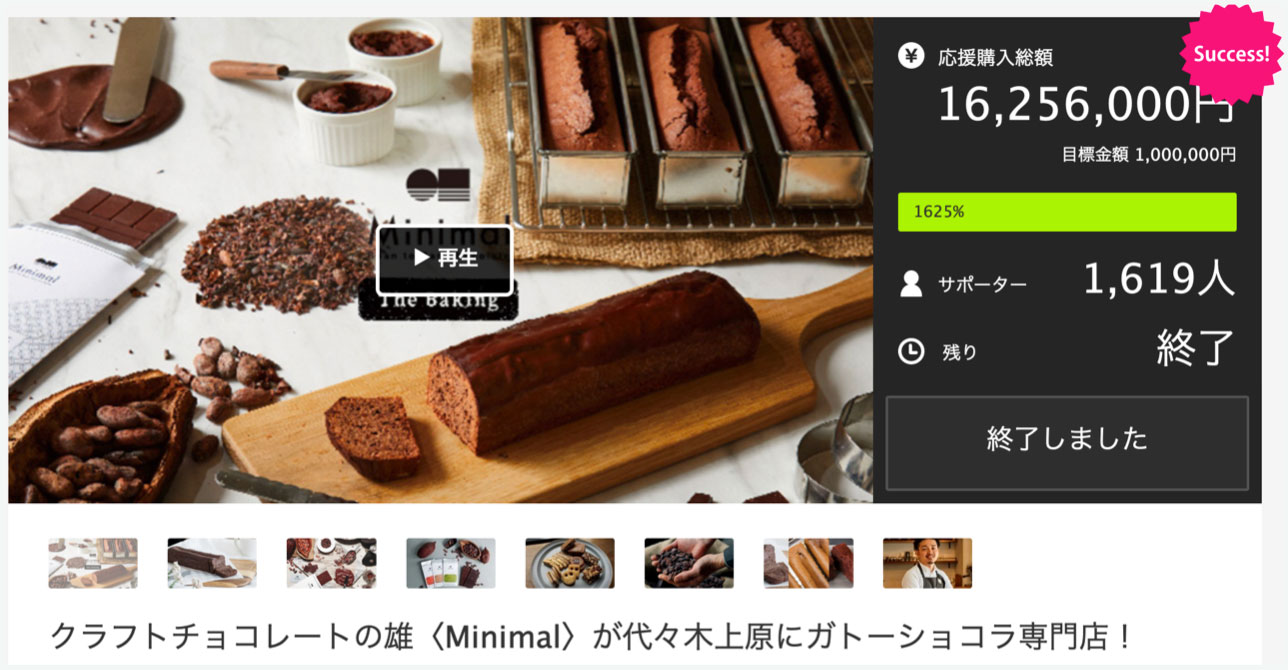Click the clock icon next to 残り
The image size is (1288, 670).
click(x=911, y=351)
